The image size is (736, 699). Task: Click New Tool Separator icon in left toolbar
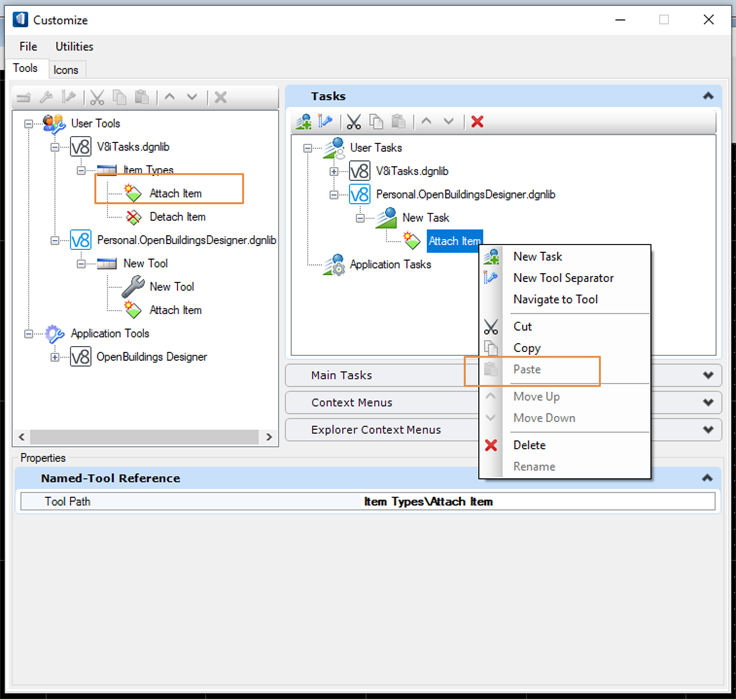coord(69,97)
